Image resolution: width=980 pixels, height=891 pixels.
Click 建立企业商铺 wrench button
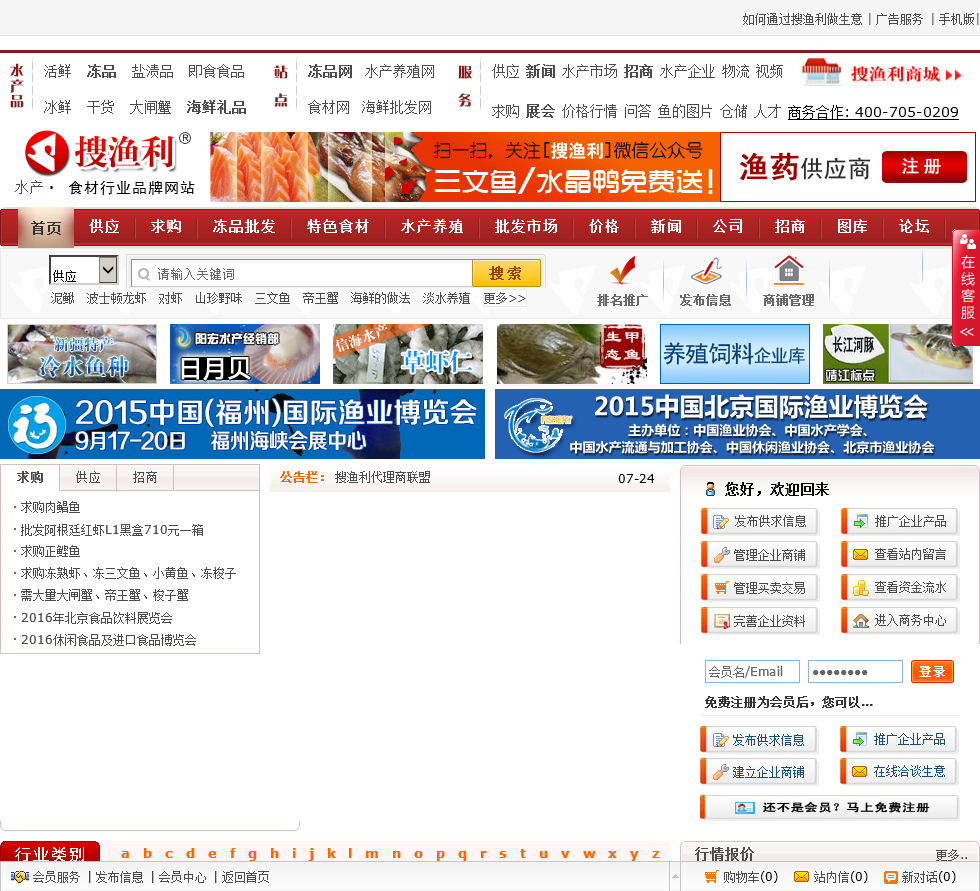pos(759,772)
